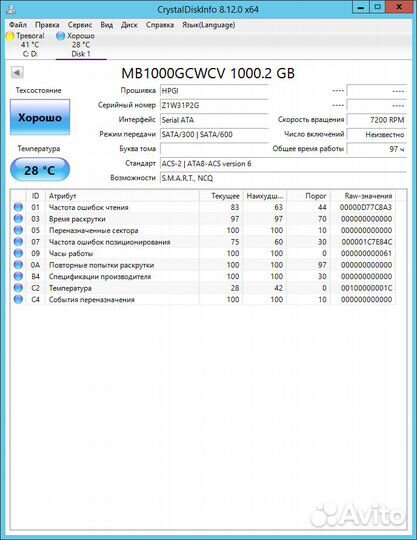Click the transfer mode field SATA/300 | SATA/600
This screenshot has width=417, height=540.
click(x=214, y=134)
